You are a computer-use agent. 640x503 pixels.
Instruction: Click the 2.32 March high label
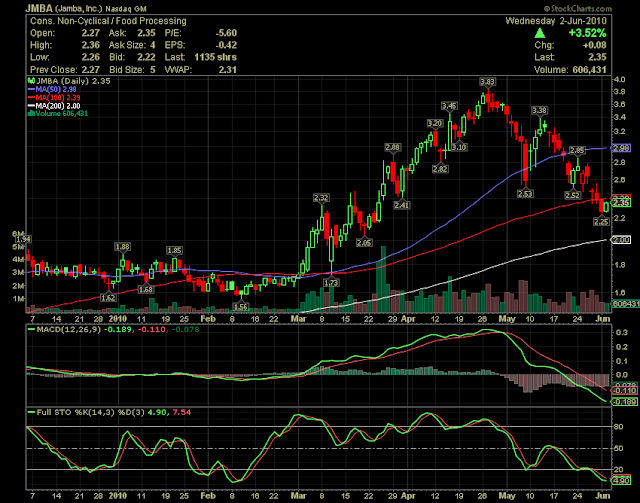coord(321,198)
